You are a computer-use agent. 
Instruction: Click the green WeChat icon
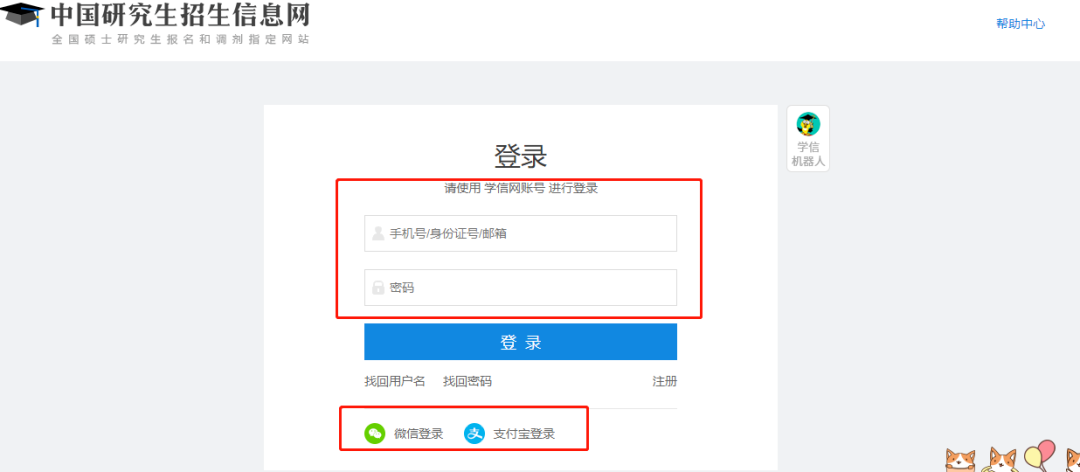[x=374, y=433]
